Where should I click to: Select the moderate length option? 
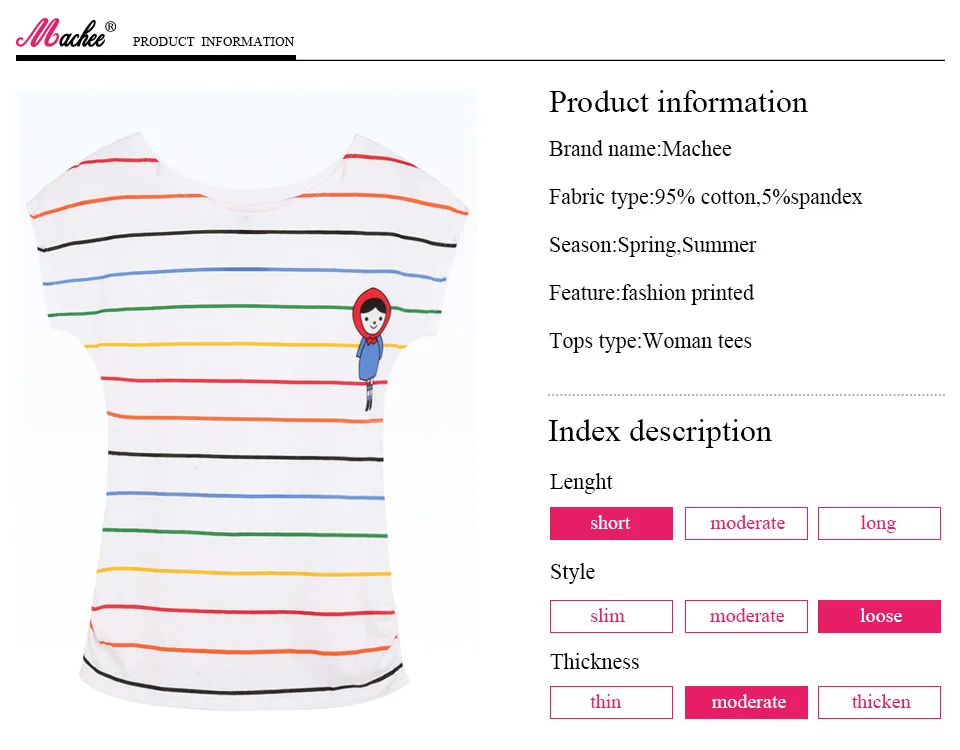(x=746, y=523)
